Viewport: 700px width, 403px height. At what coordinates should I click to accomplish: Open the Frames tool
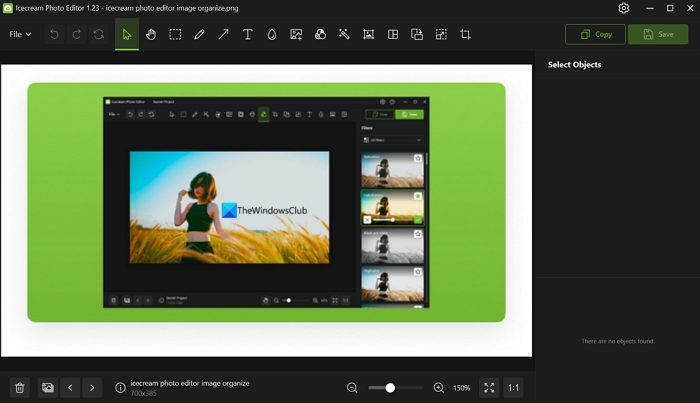368,34
